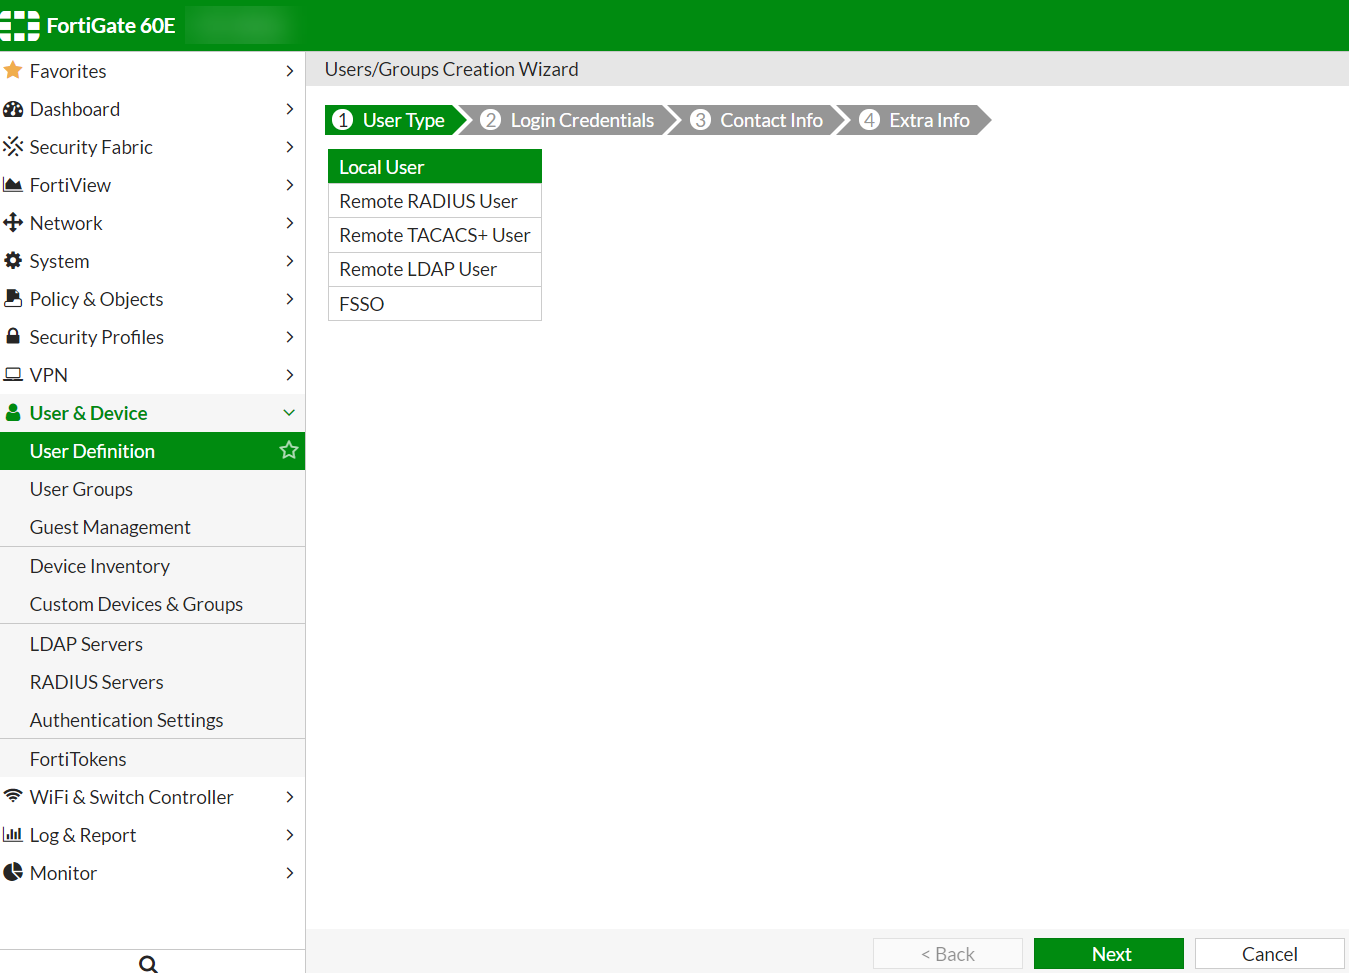Click the Log & Report bar chart icon
This screenshot has width=1349, height=973.
tap(13, 834)
